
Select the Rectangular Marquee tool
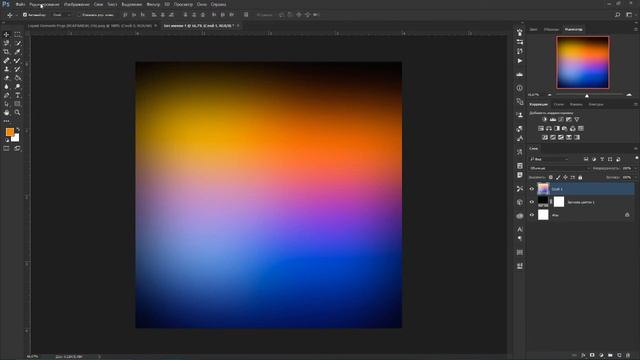tap(18, 34)
